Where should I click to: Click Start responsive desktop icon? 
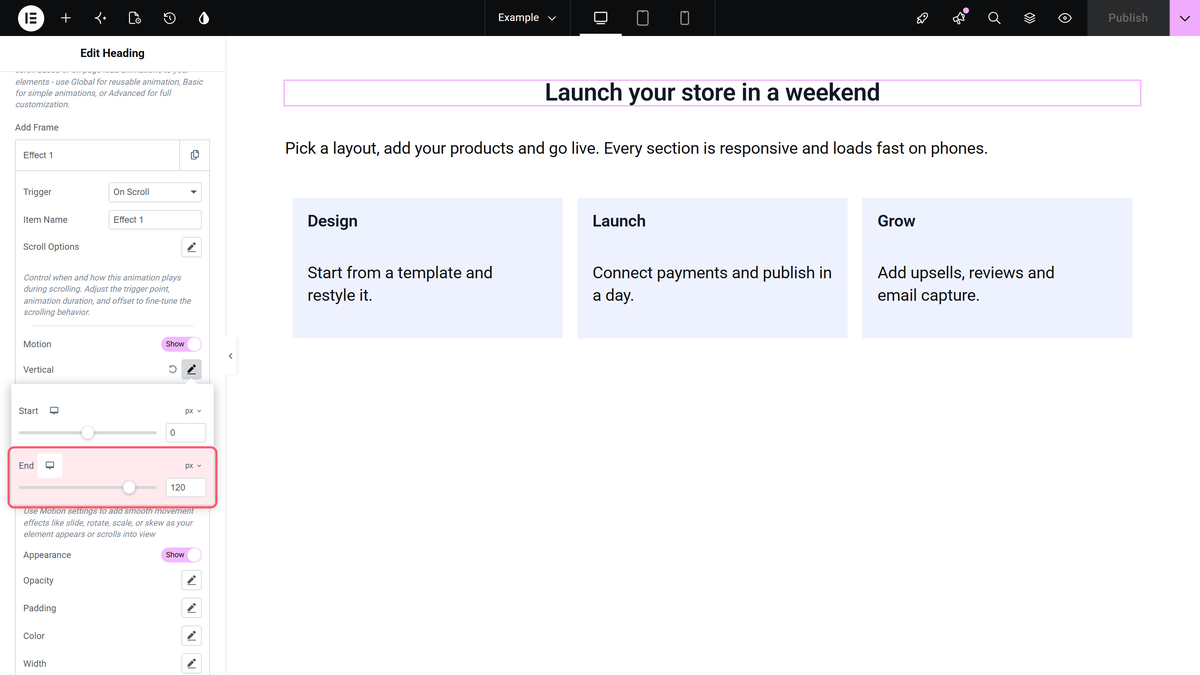(55, 411)
